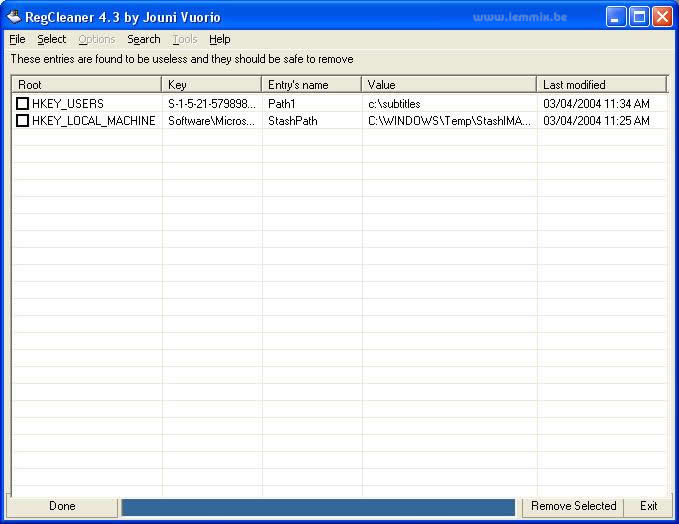Image resolution: width=679 pixels, height=524 pixels.
Task: Minimize the RegCleaner window
Action: coord(616,16)
